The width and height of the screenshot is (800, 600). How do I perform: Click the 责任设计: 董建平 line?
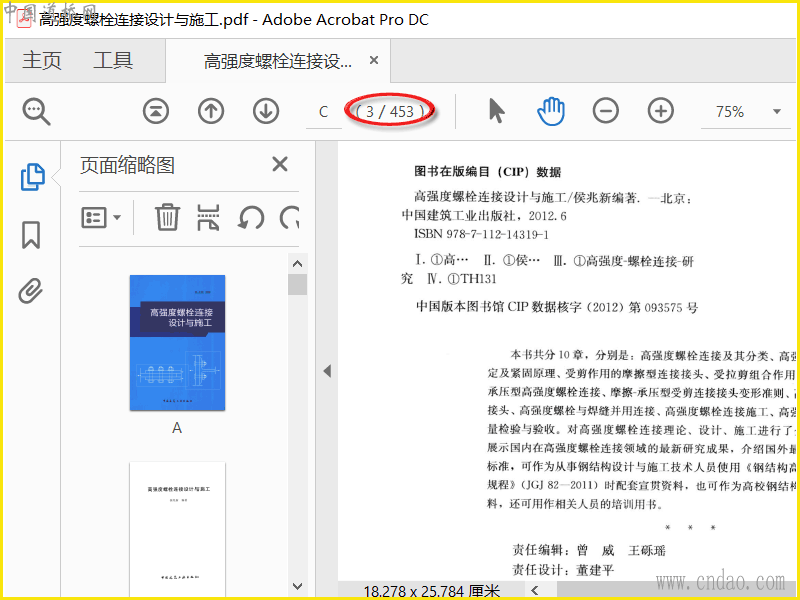(563, 569)
